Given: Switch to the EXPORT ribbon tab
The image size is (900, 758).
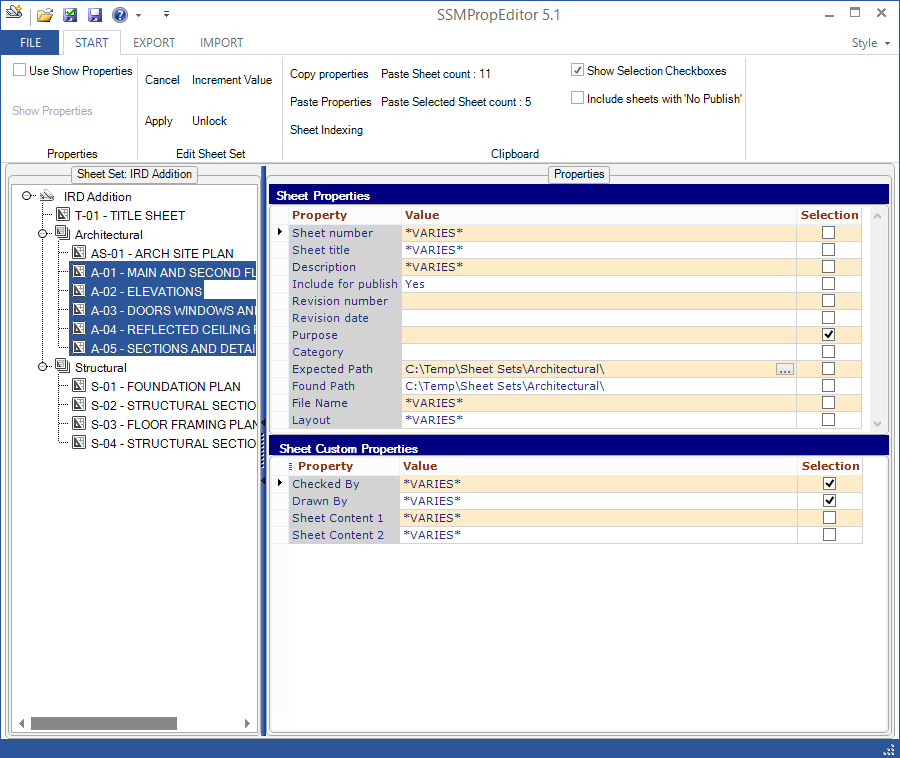Looking at the screenshot, I should tap(154, 43).
